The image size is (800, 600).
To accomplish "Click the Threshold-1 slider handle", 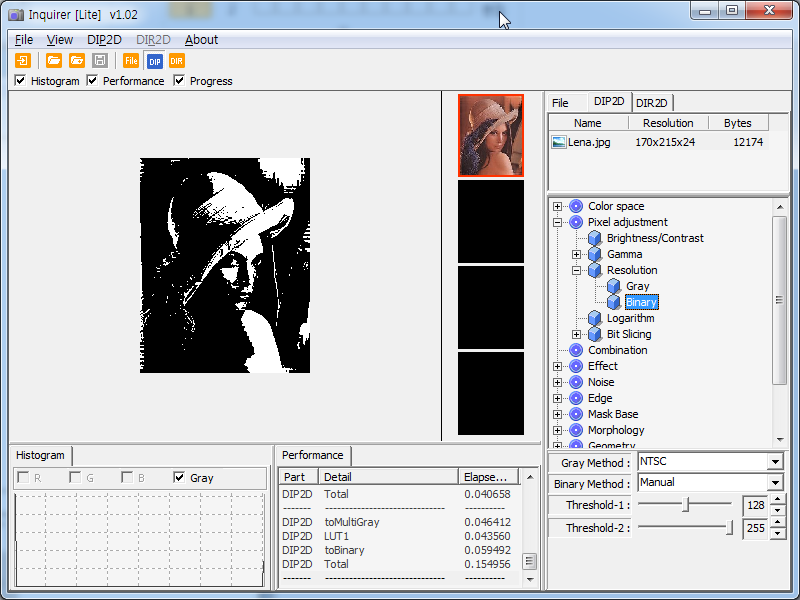I will pos(686,506).
